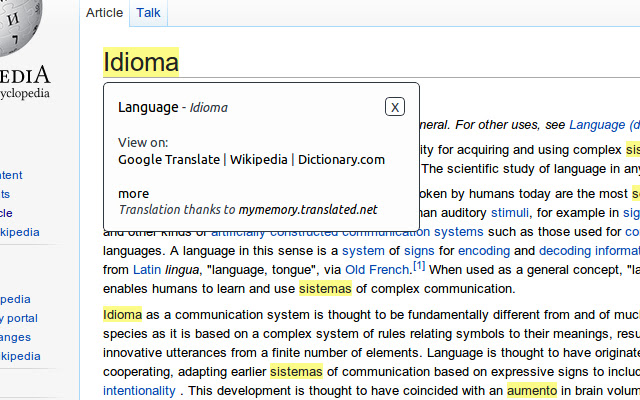The width and height of the screenshot is (640, 400).
Task: Switch to the Talk tab
Action: click(148, 13)
